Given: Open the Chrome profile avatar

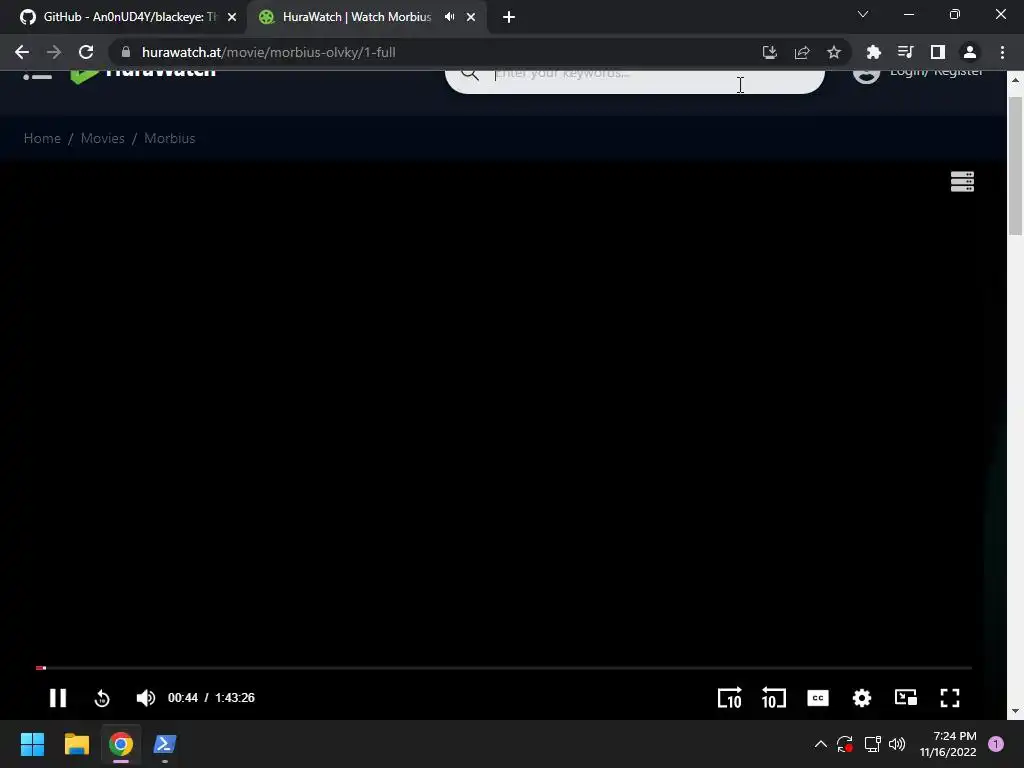Looking at the screenshot, I should click(x=970, y=52).
